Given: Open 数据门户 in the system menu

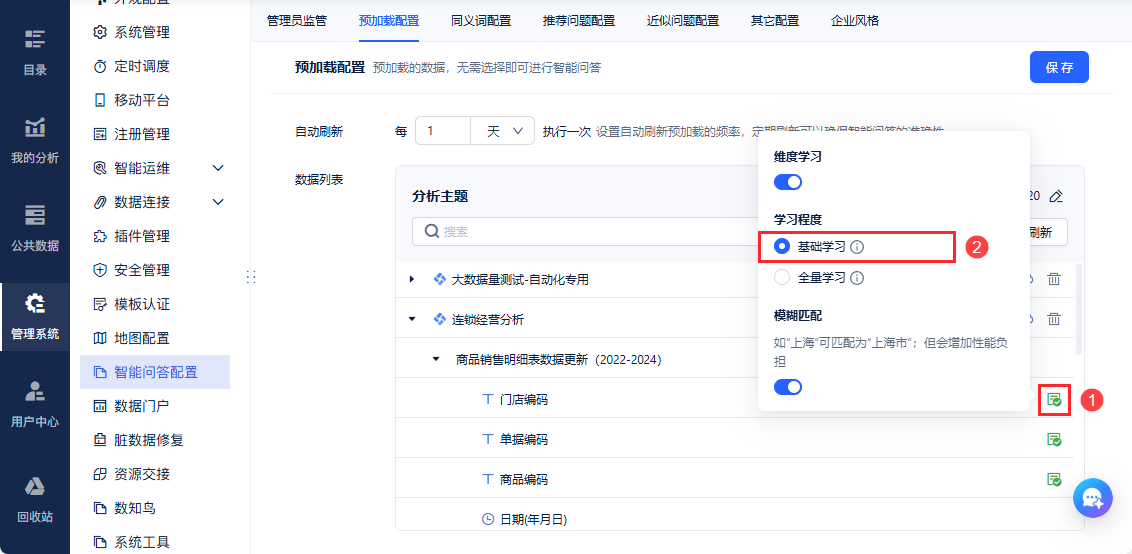Looking at the screenshot, I should [142, 406].
